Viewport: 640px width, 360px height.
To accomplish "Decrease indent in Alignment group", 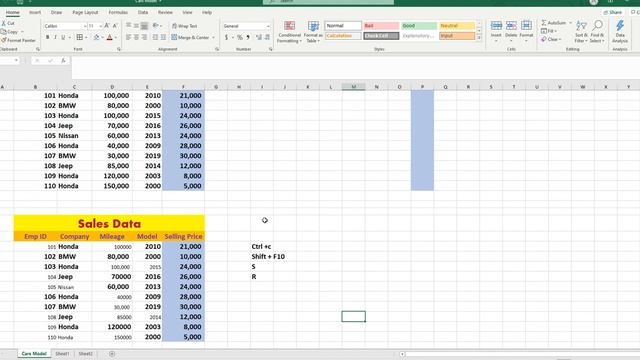I will [156, 38].
